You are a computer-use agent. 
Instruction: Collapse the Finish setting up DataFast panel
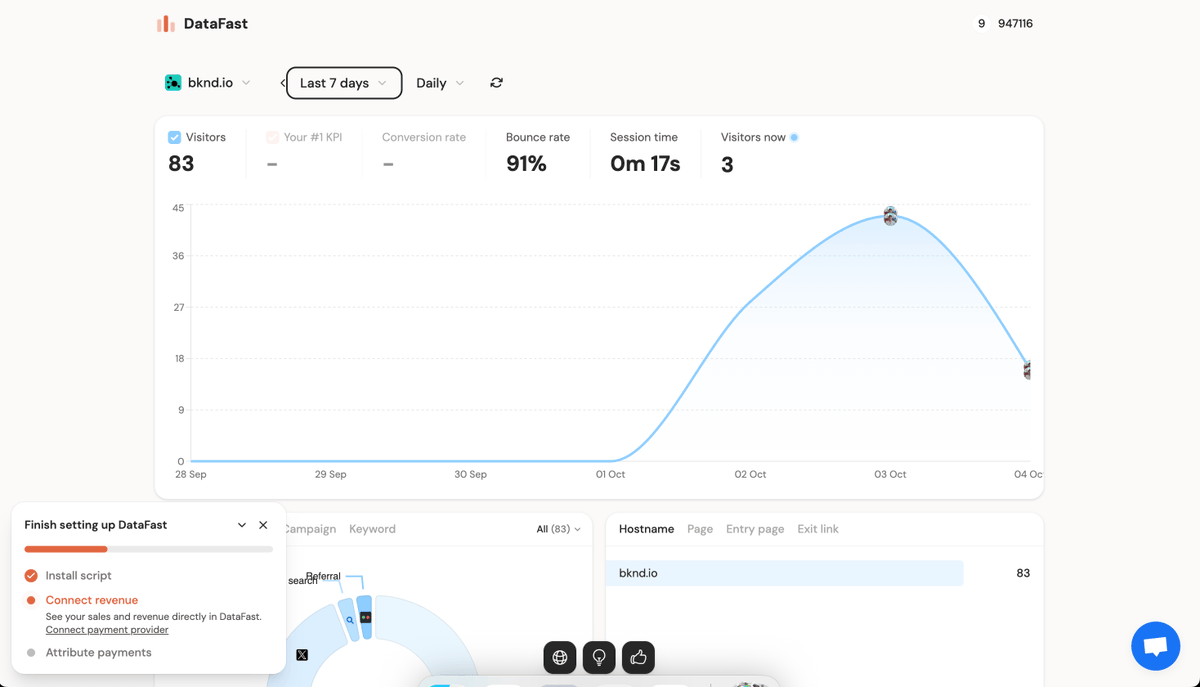(242, 525)
